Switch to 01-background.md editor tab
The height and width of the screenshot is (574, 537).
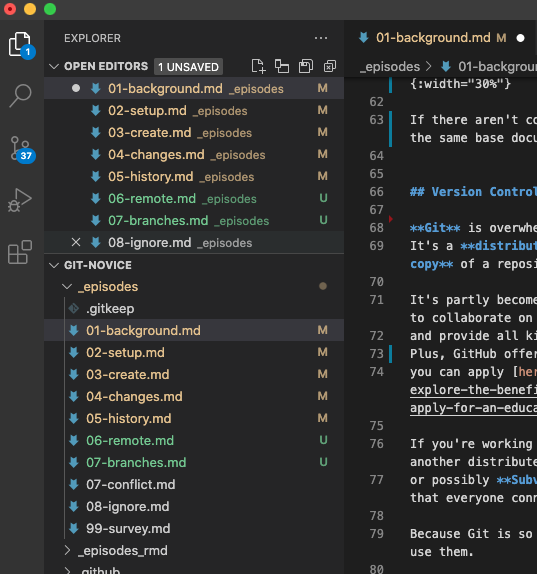point(441,38)
